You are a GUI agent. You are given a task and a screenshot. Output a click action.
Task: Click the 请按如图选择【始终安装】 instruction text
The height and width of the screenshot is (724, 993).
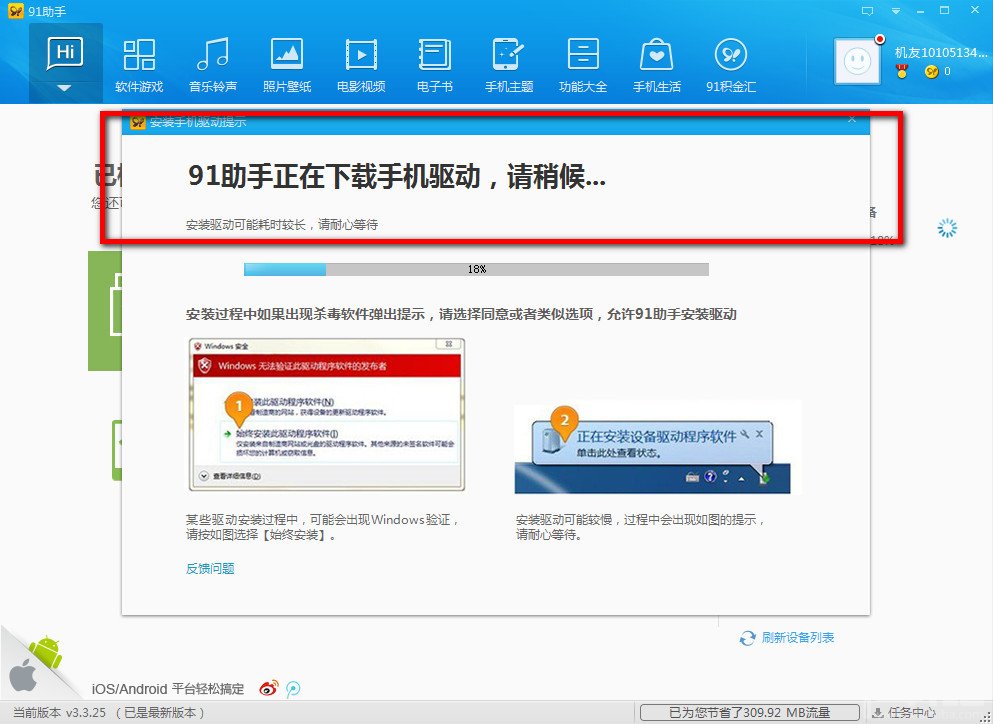(x=261, y=535)
